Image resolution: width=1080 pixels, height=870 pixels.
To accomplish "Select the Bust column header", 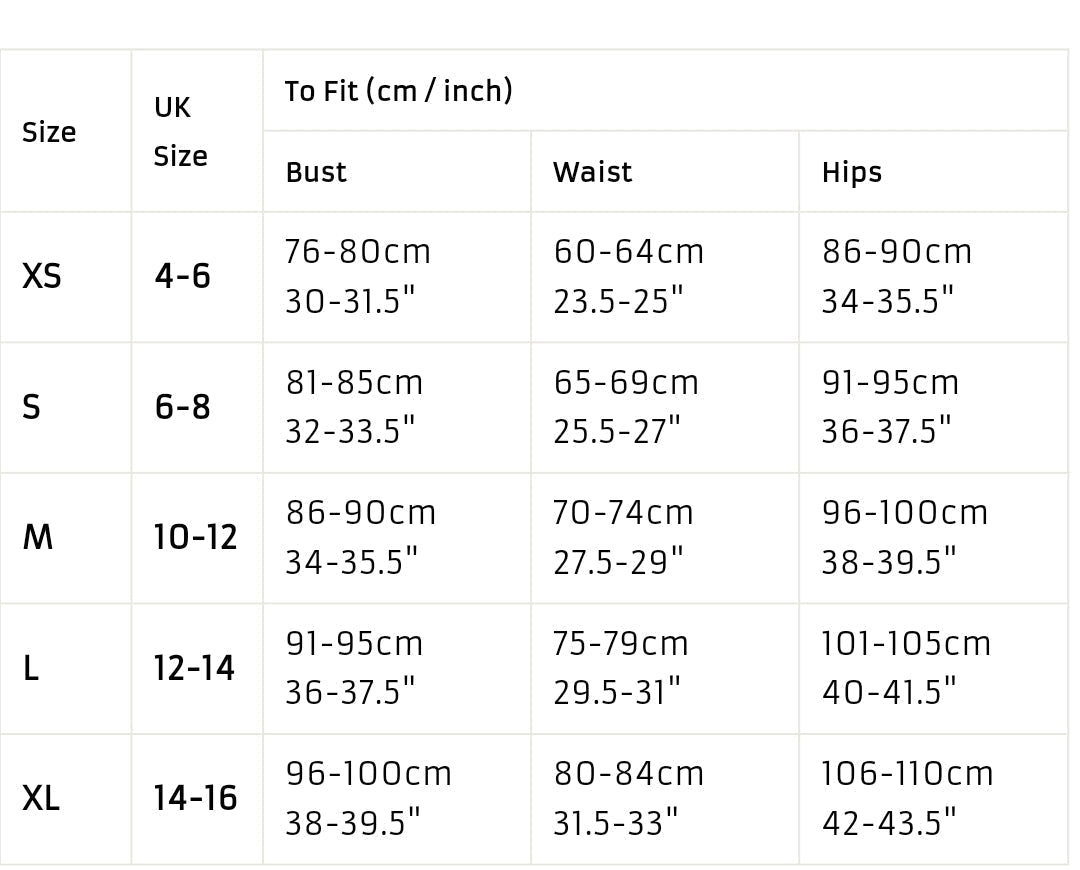I will click(x=316, y=172).
